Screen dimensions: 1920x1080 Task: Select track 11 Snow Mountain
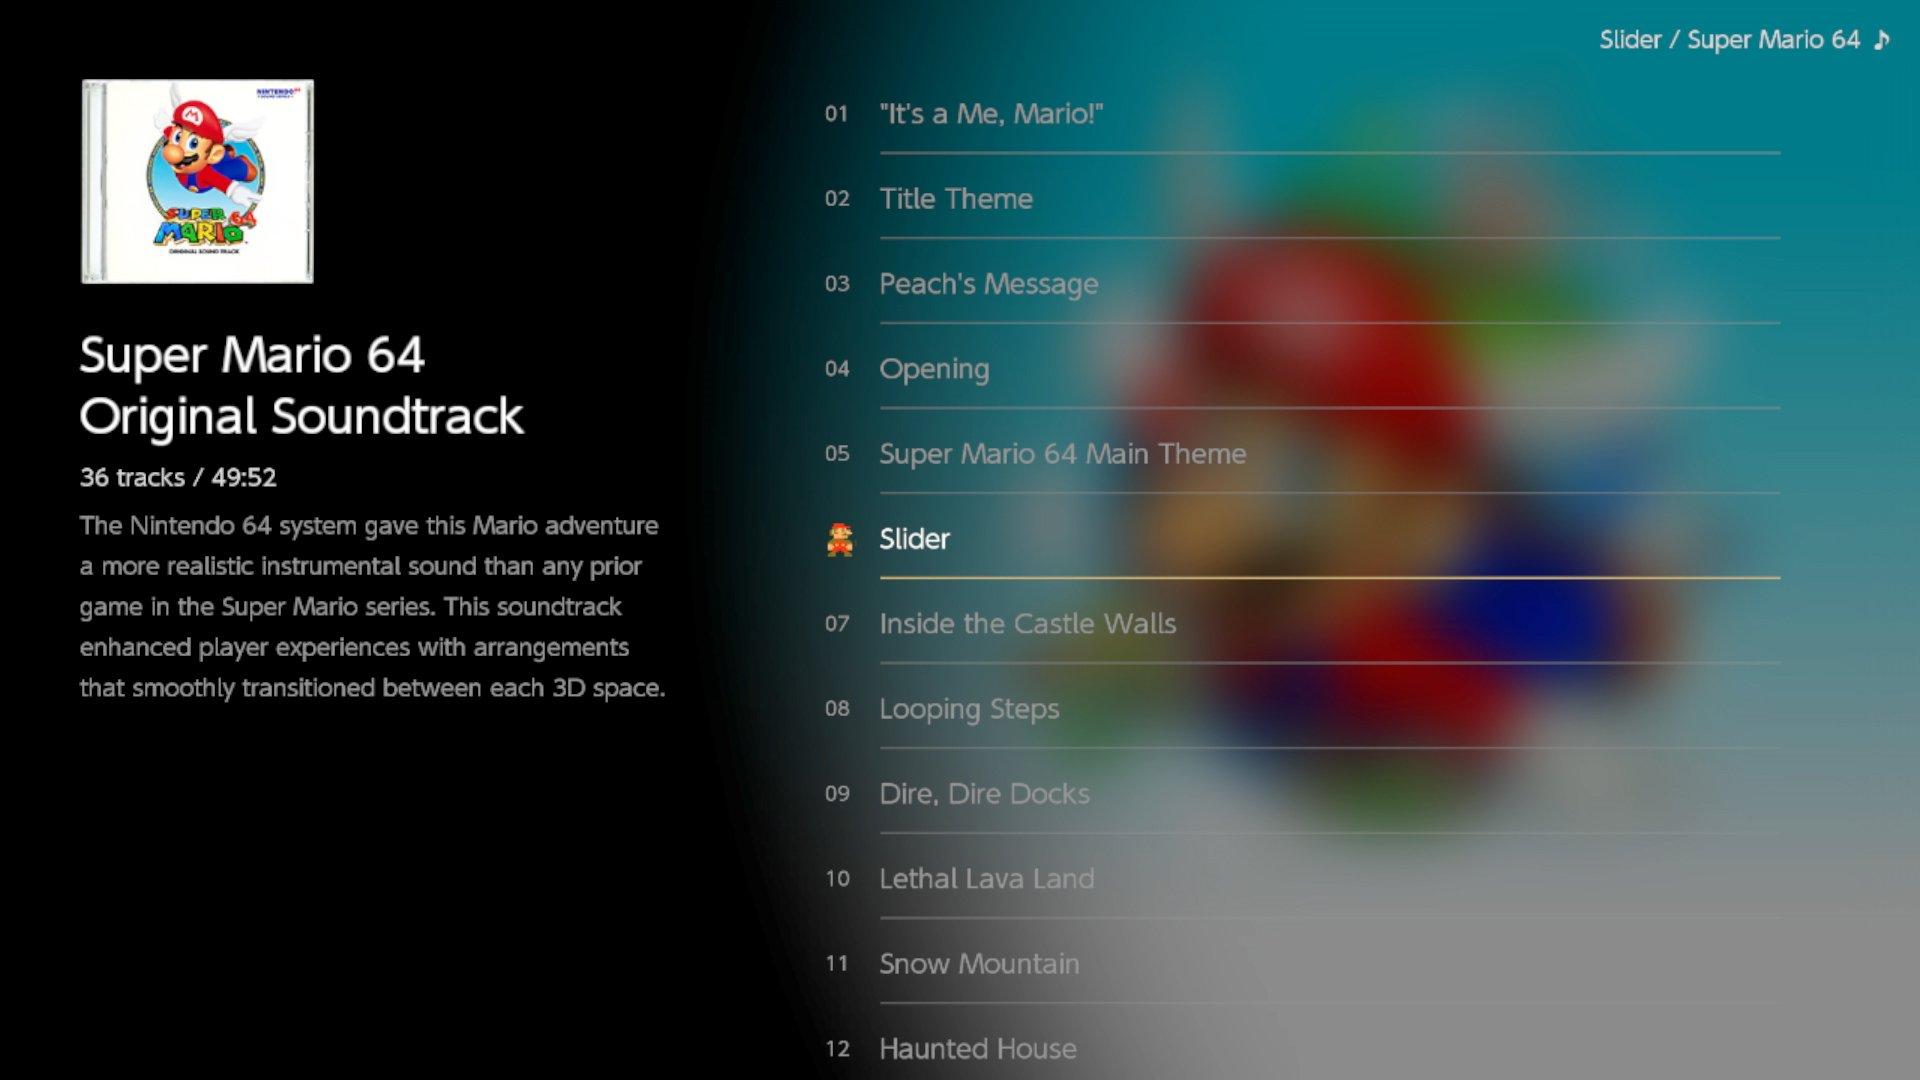[978, 964]
